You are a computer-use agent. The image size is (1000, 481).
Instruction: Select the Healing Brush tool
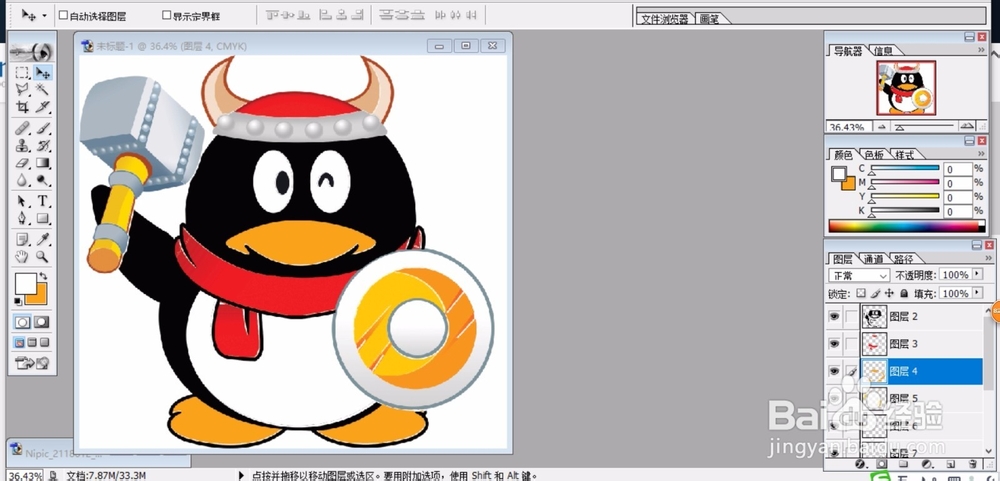point(22,129)
